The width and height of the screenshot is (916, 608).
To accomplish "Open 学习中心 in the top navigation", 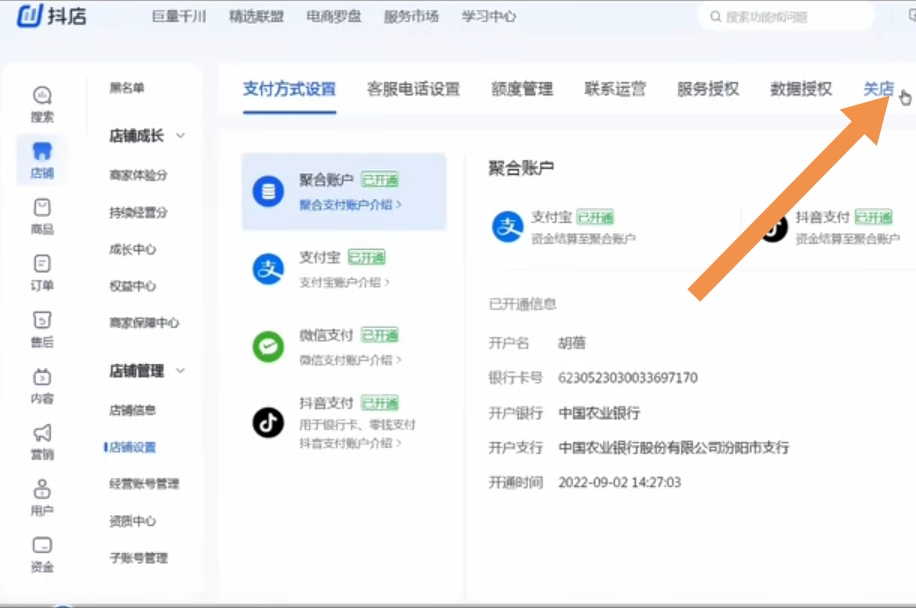I will pyautogui.click(x=488, y=16).
